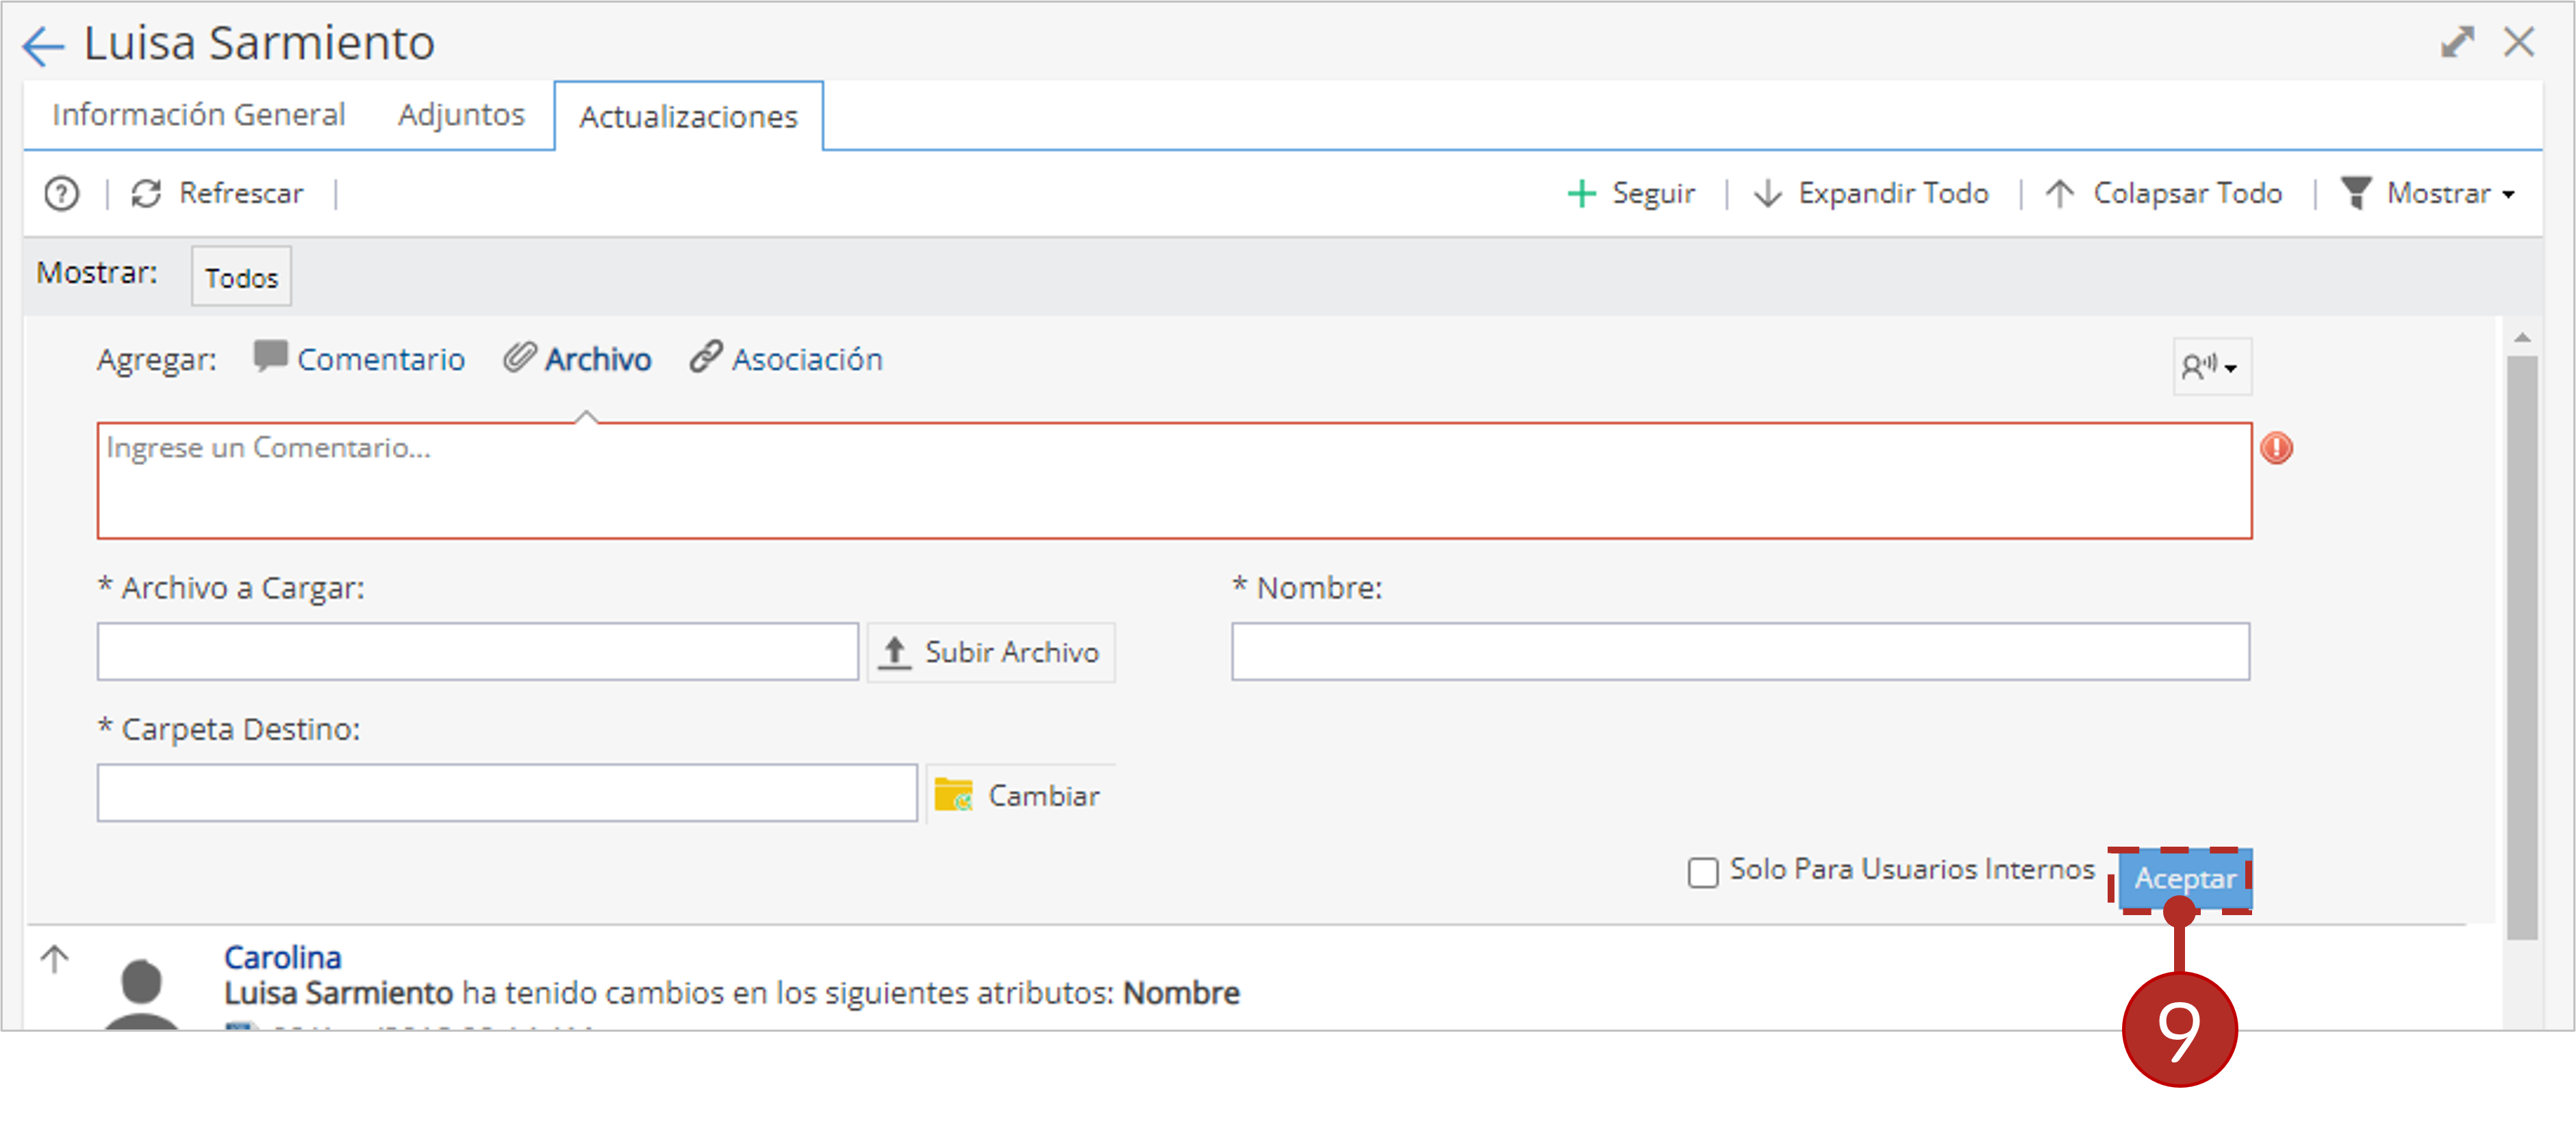
Task: Check Solo Para Usuarios Internos
Action: [x=1703, y=872]
